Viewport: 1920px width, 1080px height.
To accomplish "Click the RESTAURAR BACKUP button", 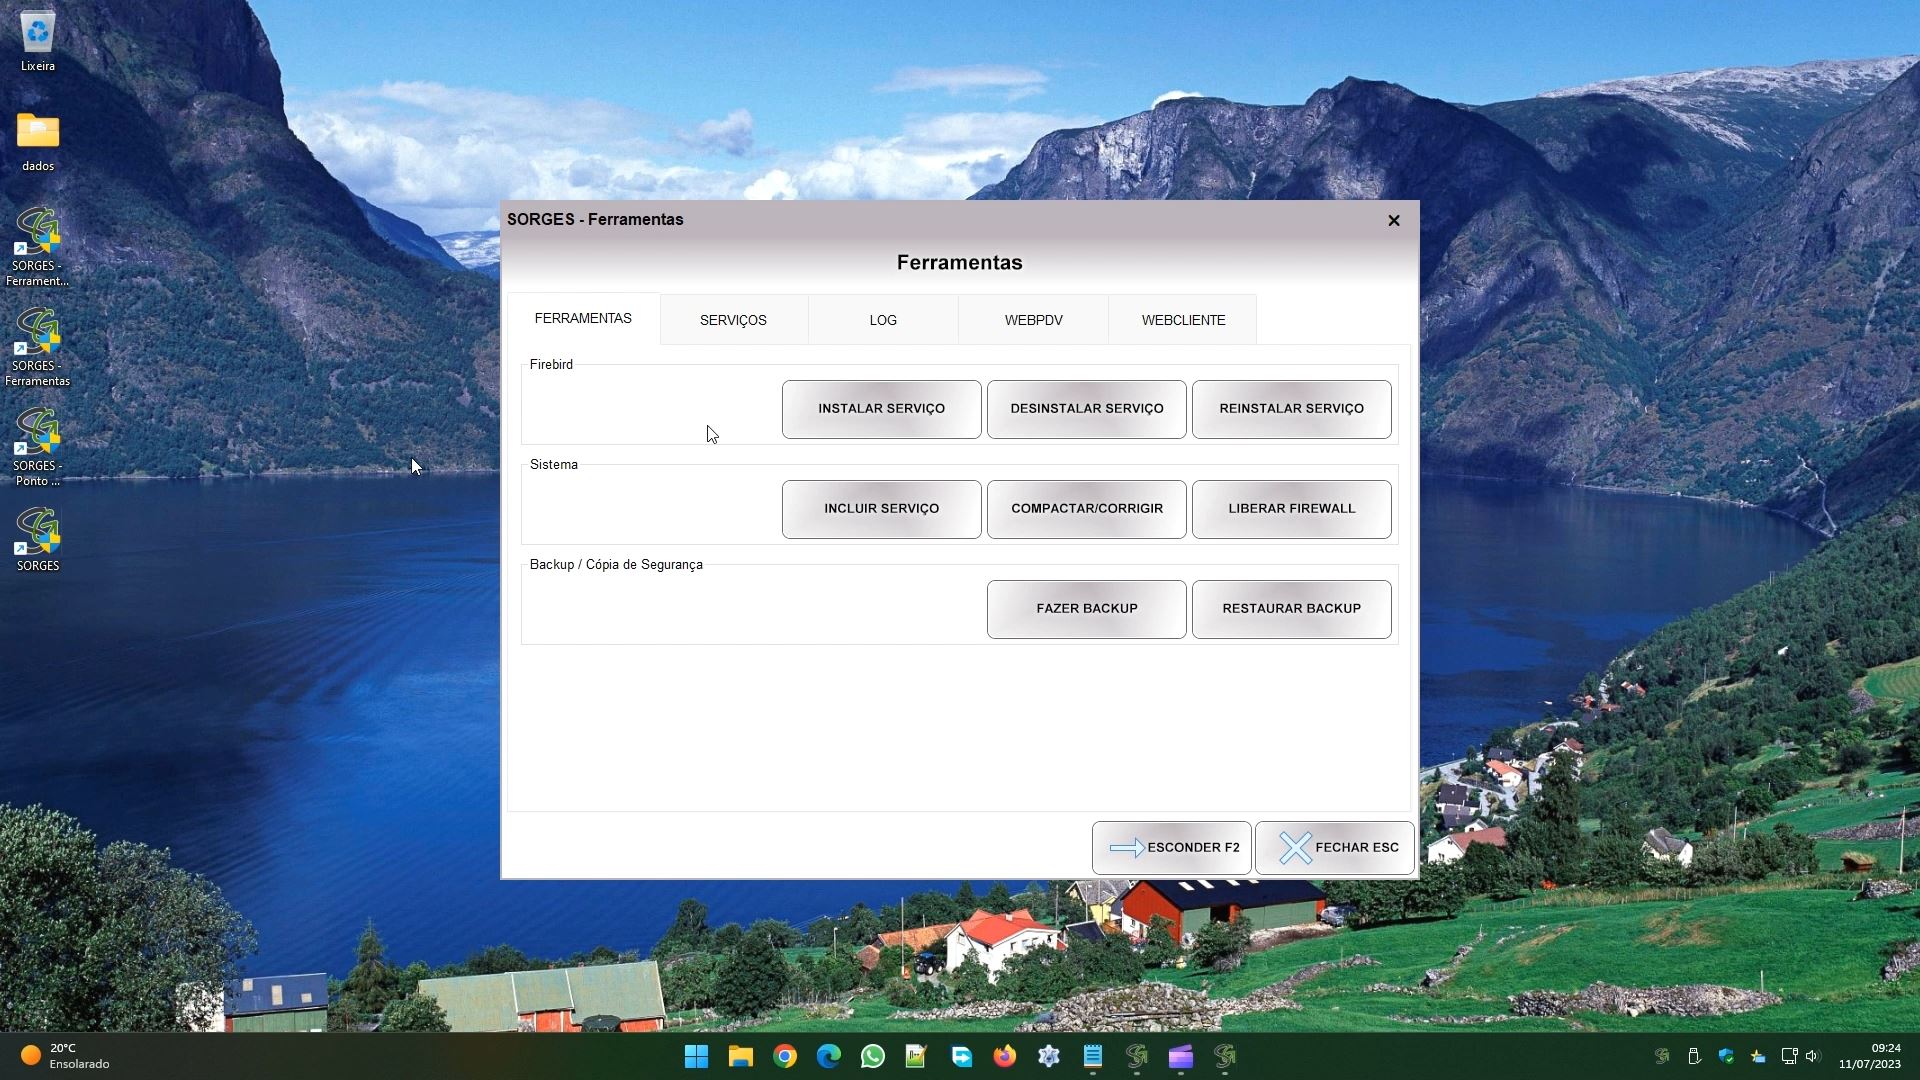I will 1291,608.
